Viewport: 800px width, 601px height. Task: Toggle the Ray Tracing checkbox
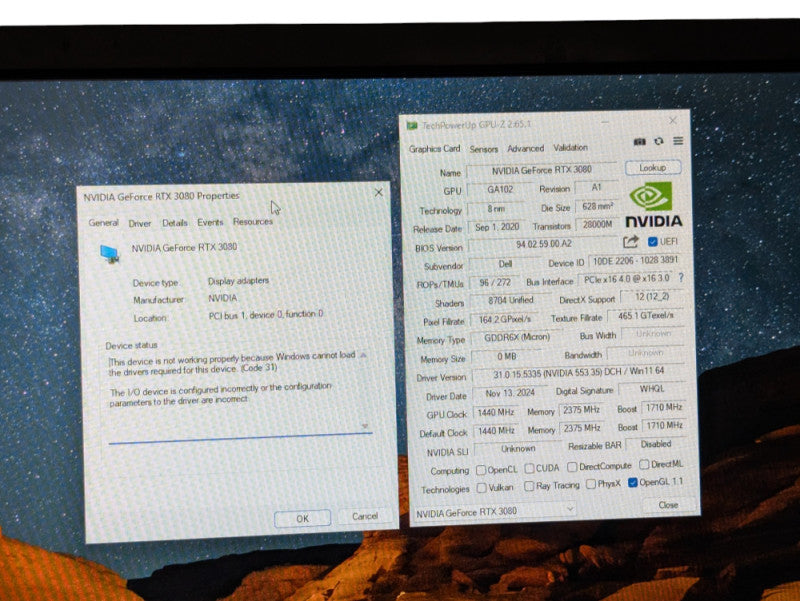pyautogui.click(x=529, y=486)
